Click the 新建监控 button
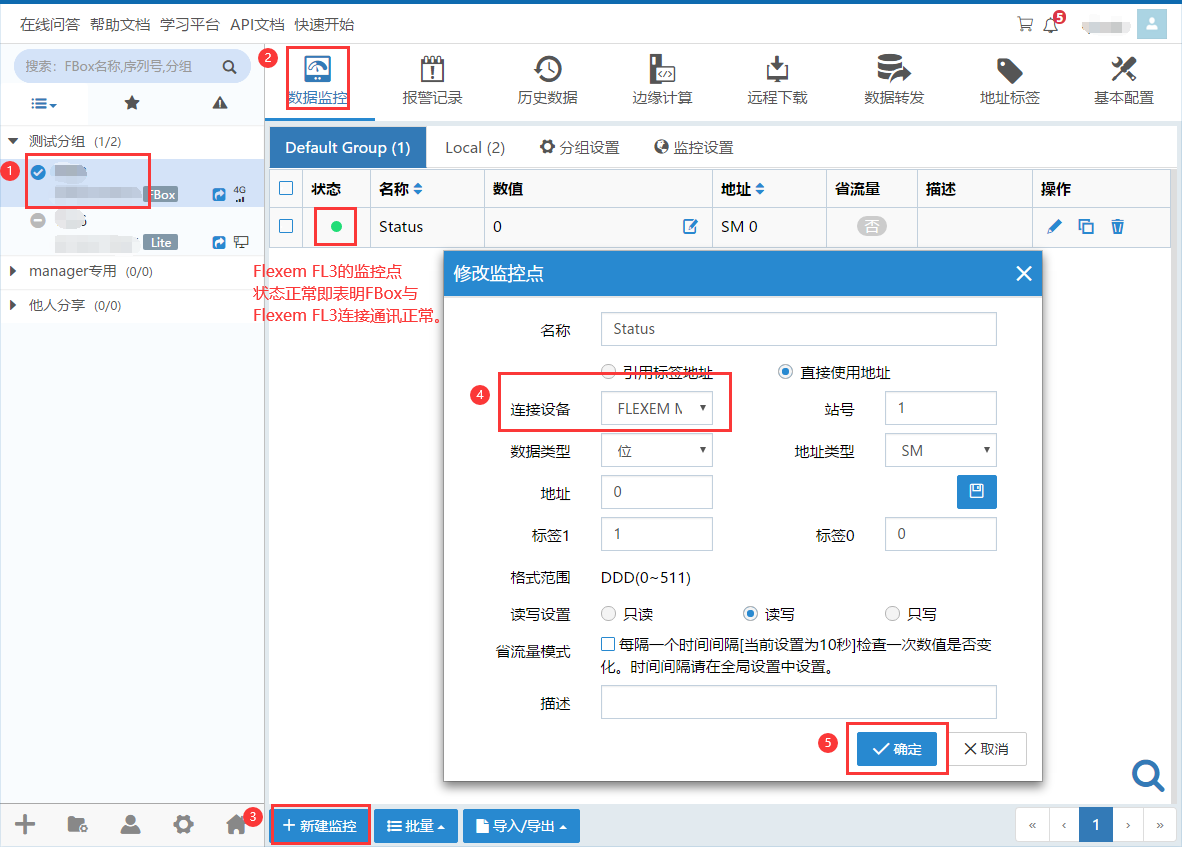The height and width of the screenshot is (847, 1182). [320, 826]
